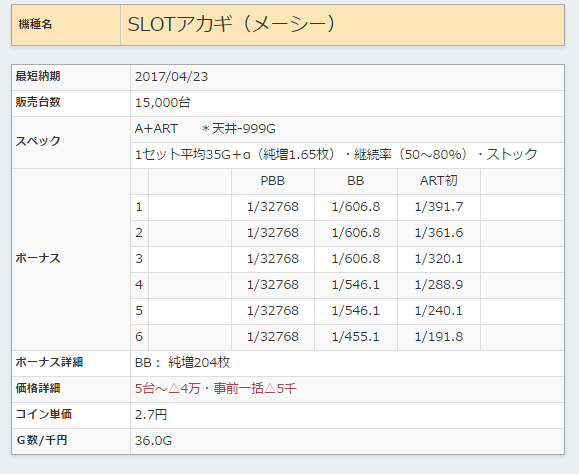The image size is (579, 474).
Task: Click the setting 6 BB value 1/455.1
Action: pyautogui.click(x=356, y=337)
